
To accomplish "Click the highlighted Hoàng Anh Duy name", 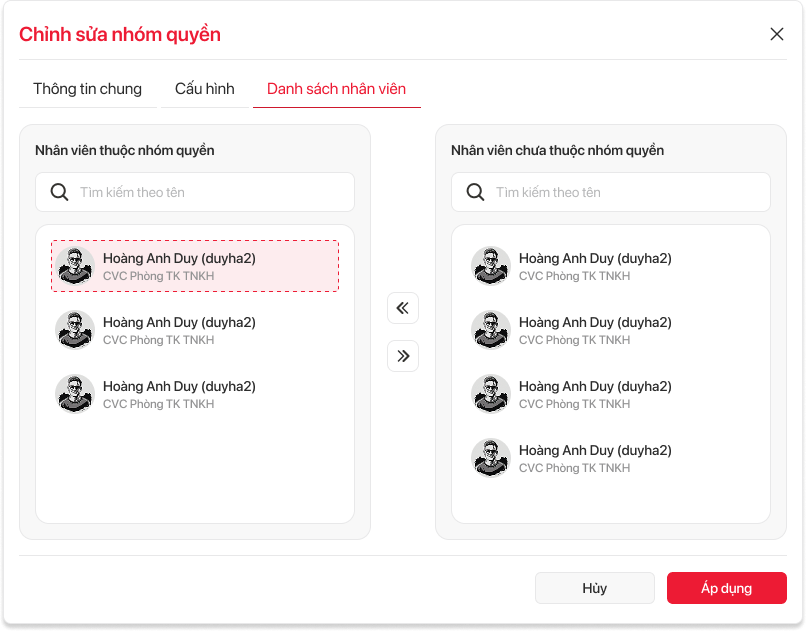I will coord(179,258).
